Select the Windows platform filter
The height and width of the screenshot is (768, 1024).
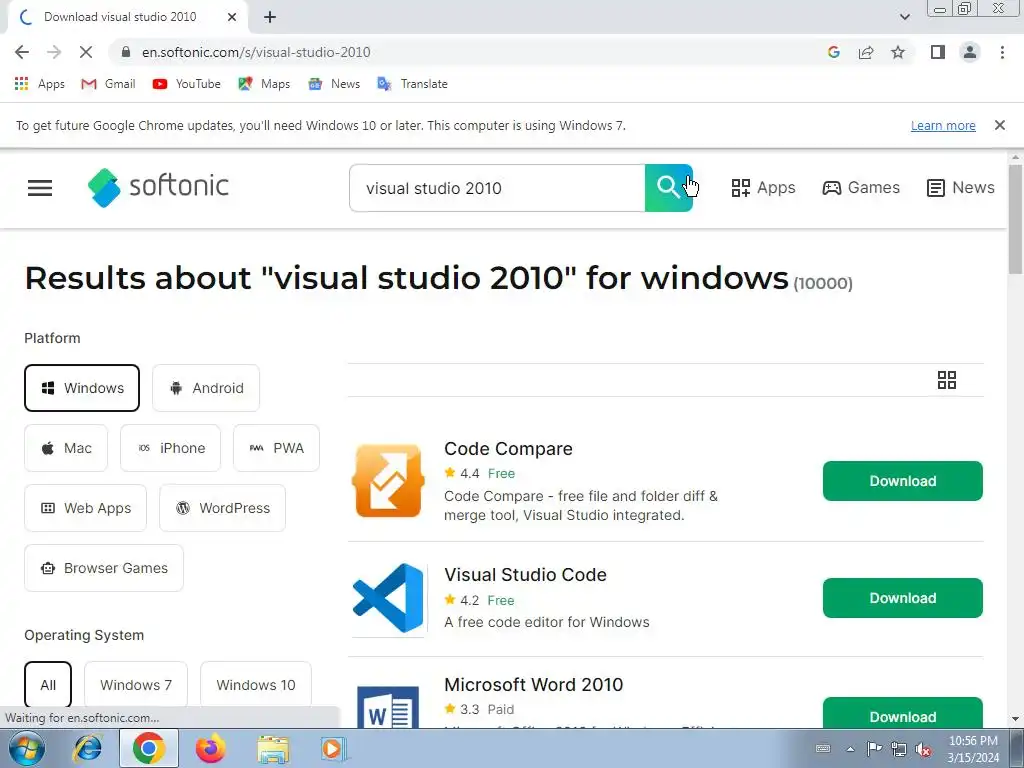tap(82, 388)
